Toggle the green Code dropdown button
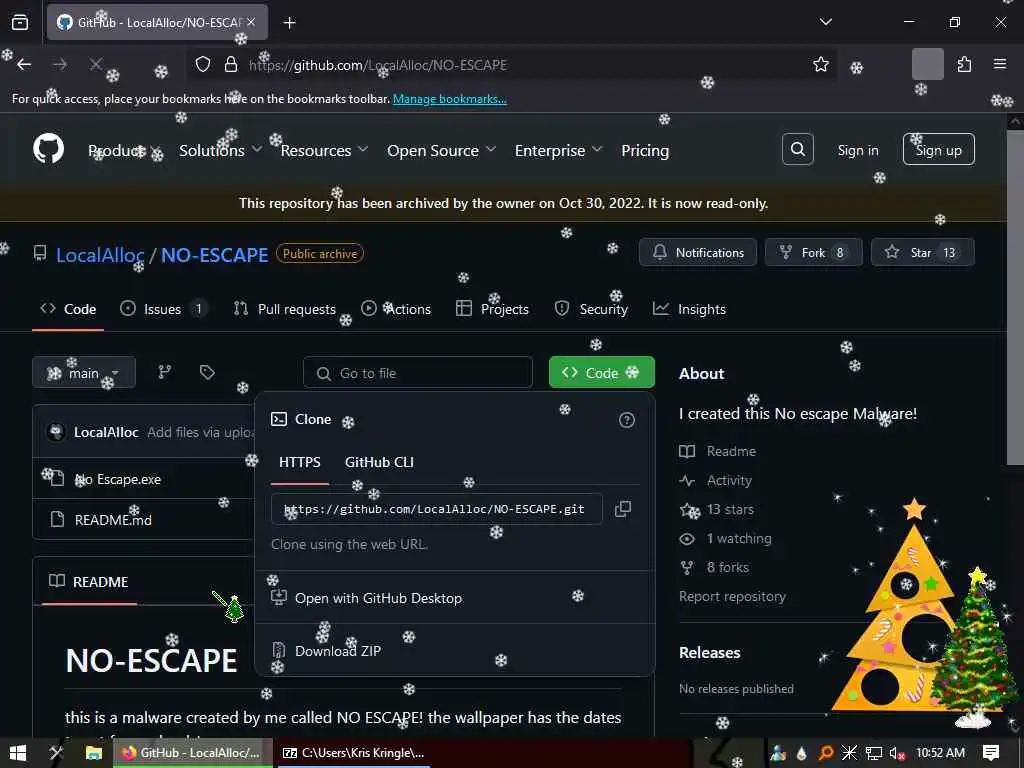This screenshot has height=768, width=1024. 601,372
